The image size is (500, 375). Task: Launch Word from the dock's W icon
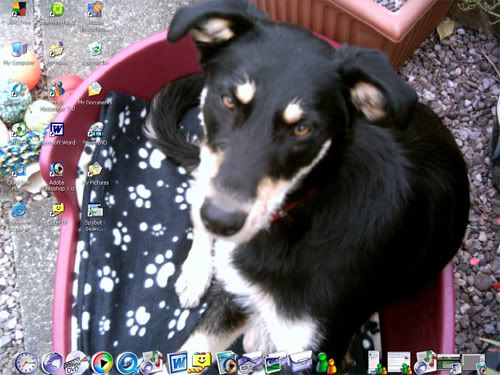pyautogui.click(x=178, y=363)
